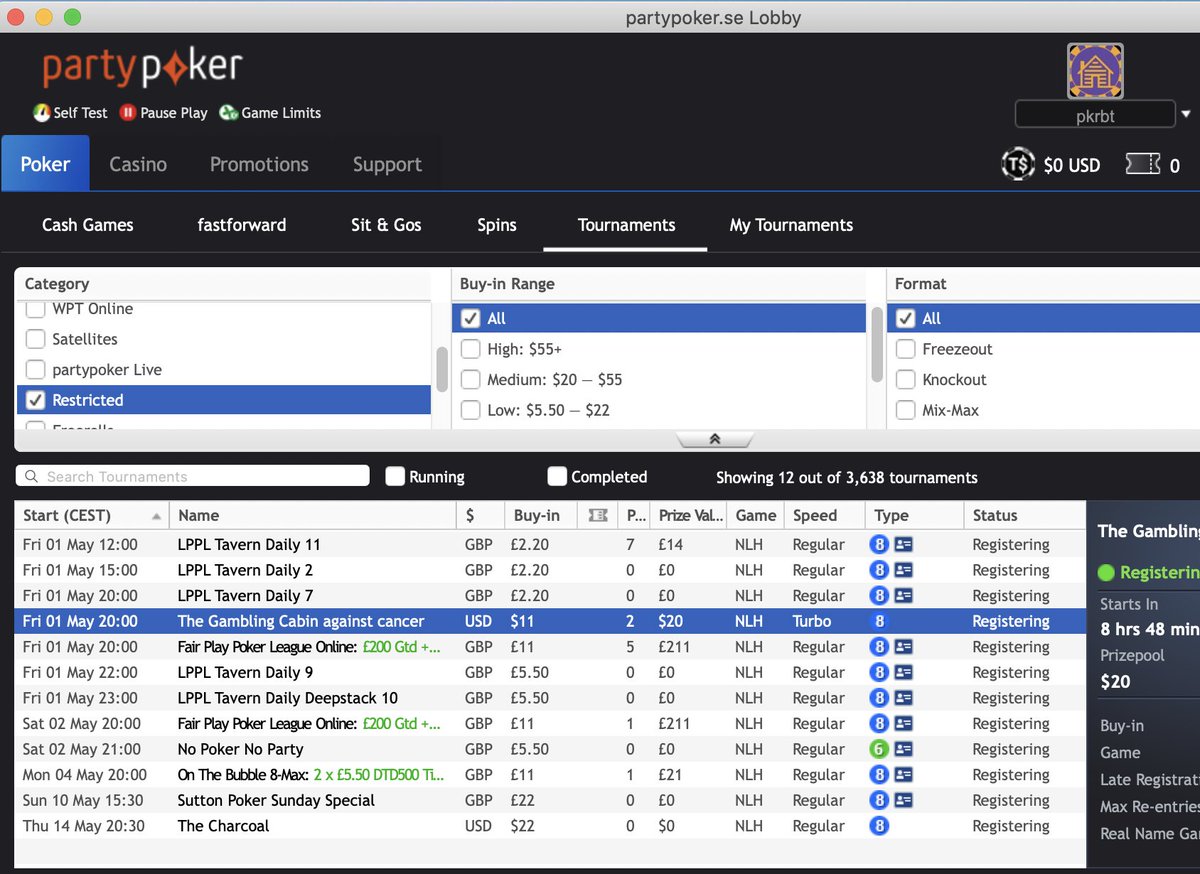Screen dimensions: 1200x874
Task: Click green Registering status dot in details panel
Action: [x=1106, y=573]
